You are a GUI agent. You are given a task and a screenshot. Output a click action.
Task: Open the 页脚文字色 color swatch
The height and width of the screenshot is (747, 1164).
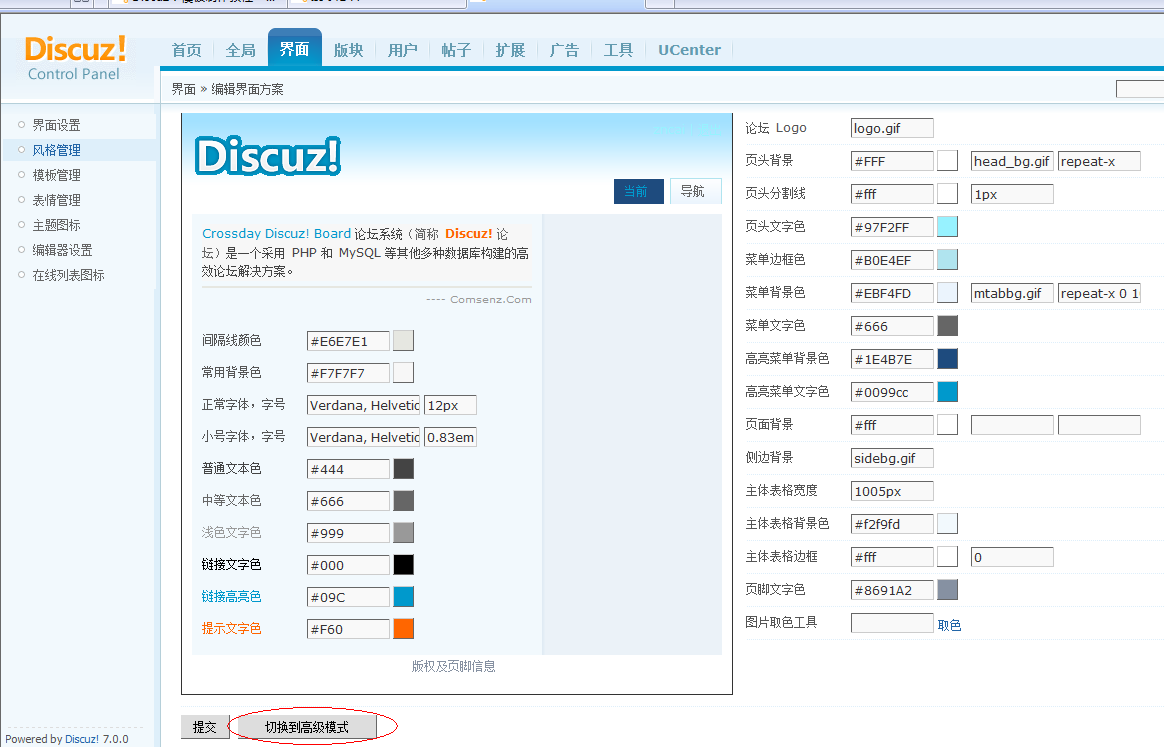click(x=947, y=590)
